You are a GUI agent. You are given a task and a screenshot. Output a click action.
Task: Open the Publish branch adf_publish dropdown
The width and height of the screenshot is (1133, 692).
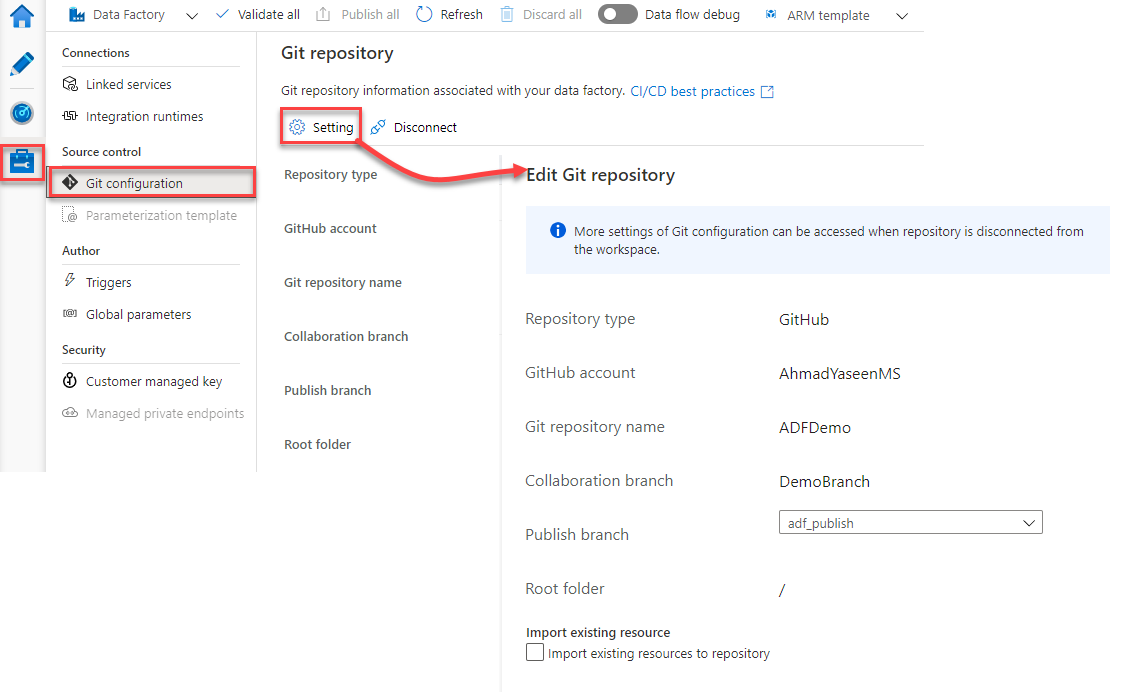click(910, 523)
